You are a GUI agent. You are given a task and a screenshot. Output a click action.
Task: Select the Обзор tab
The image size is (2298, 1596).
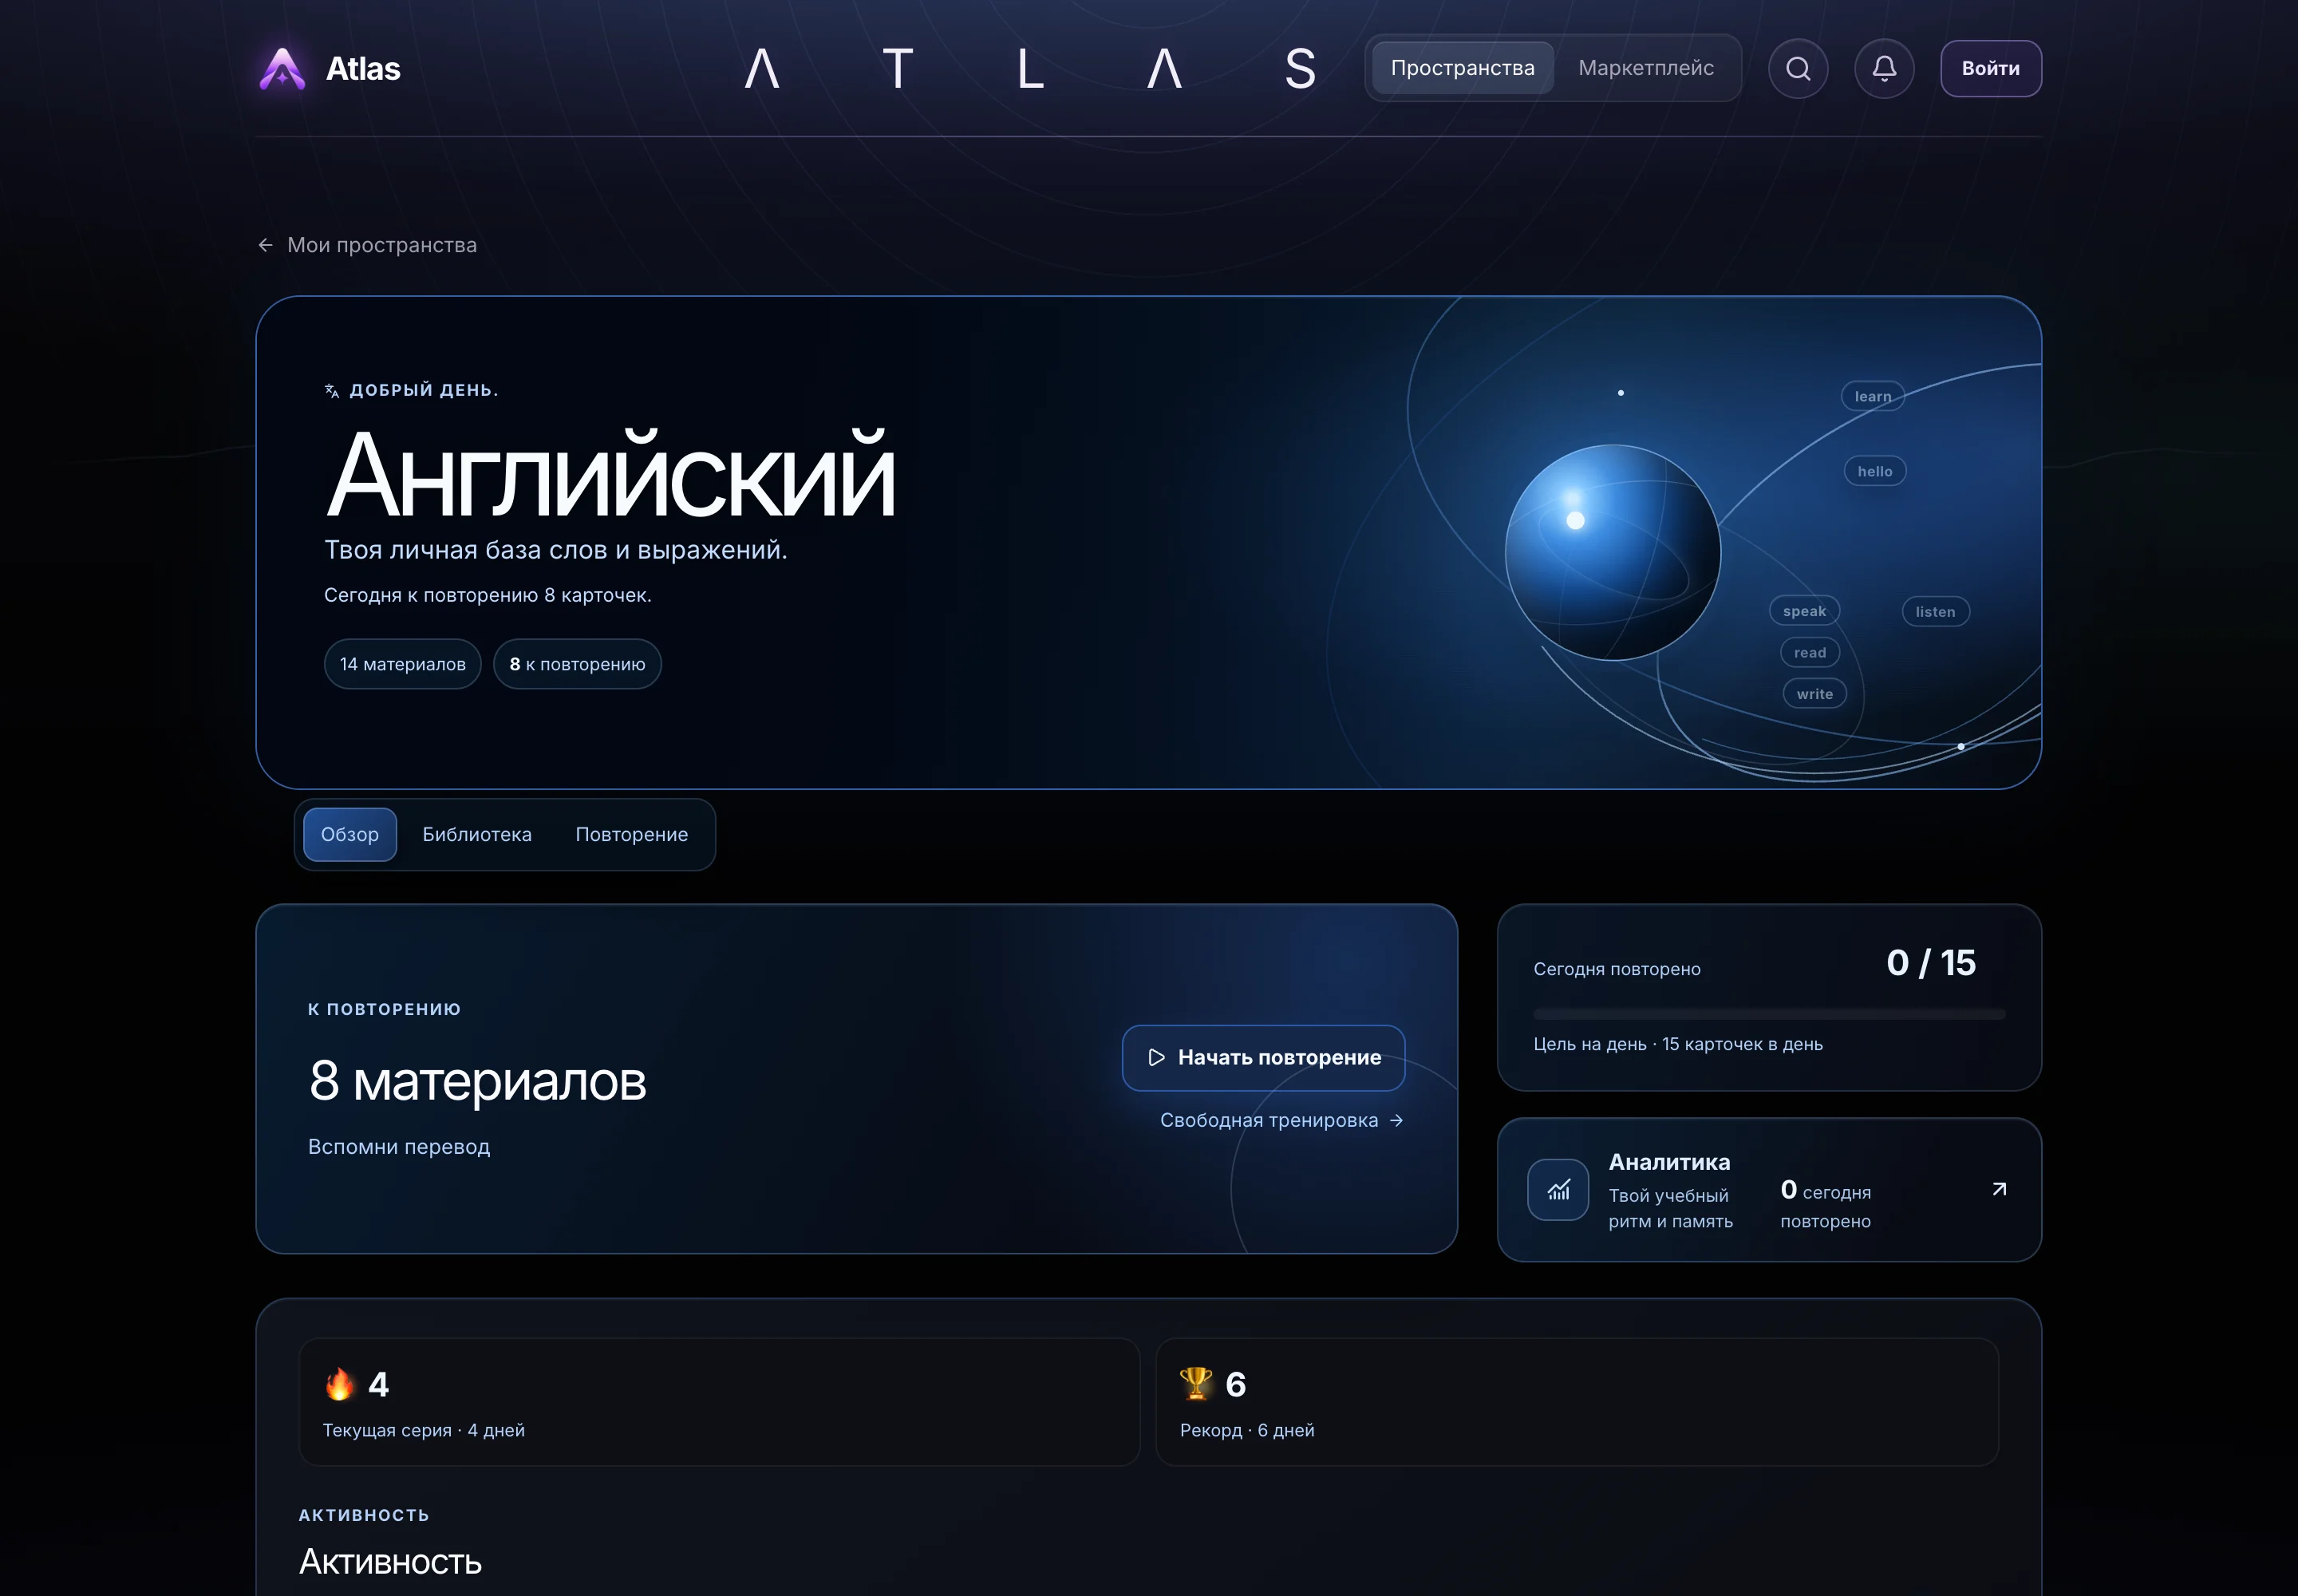click(349, 834)
